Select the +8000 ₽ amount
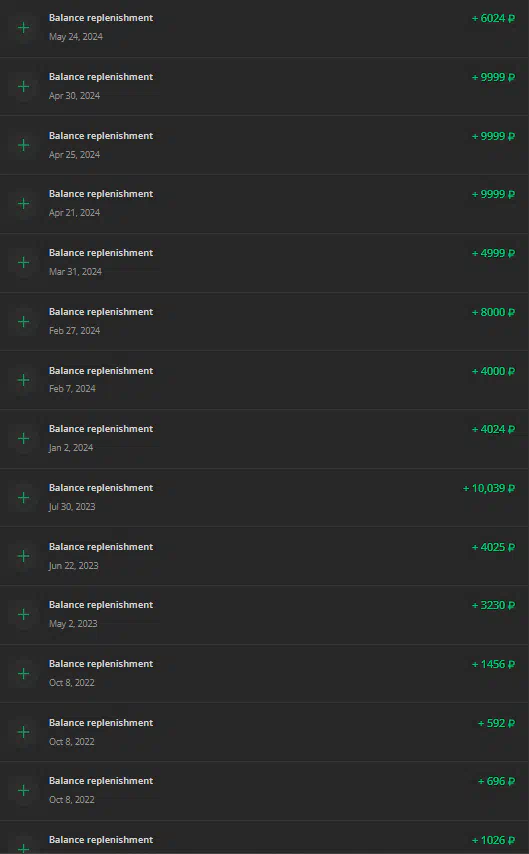The image size is (529, 854). click(493, 312)
